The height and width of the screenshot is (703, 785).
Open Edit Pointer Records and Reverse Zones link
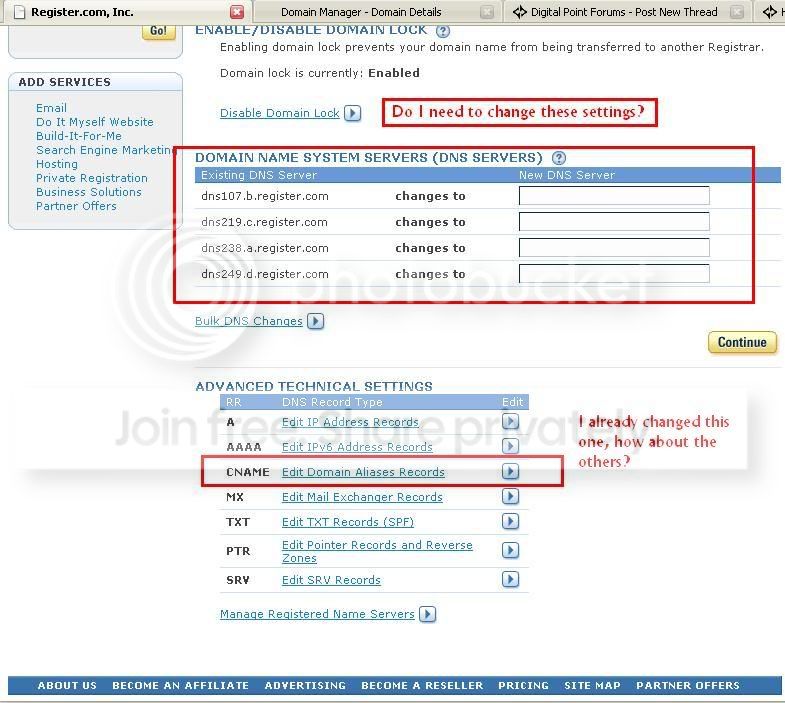point(377,551)
